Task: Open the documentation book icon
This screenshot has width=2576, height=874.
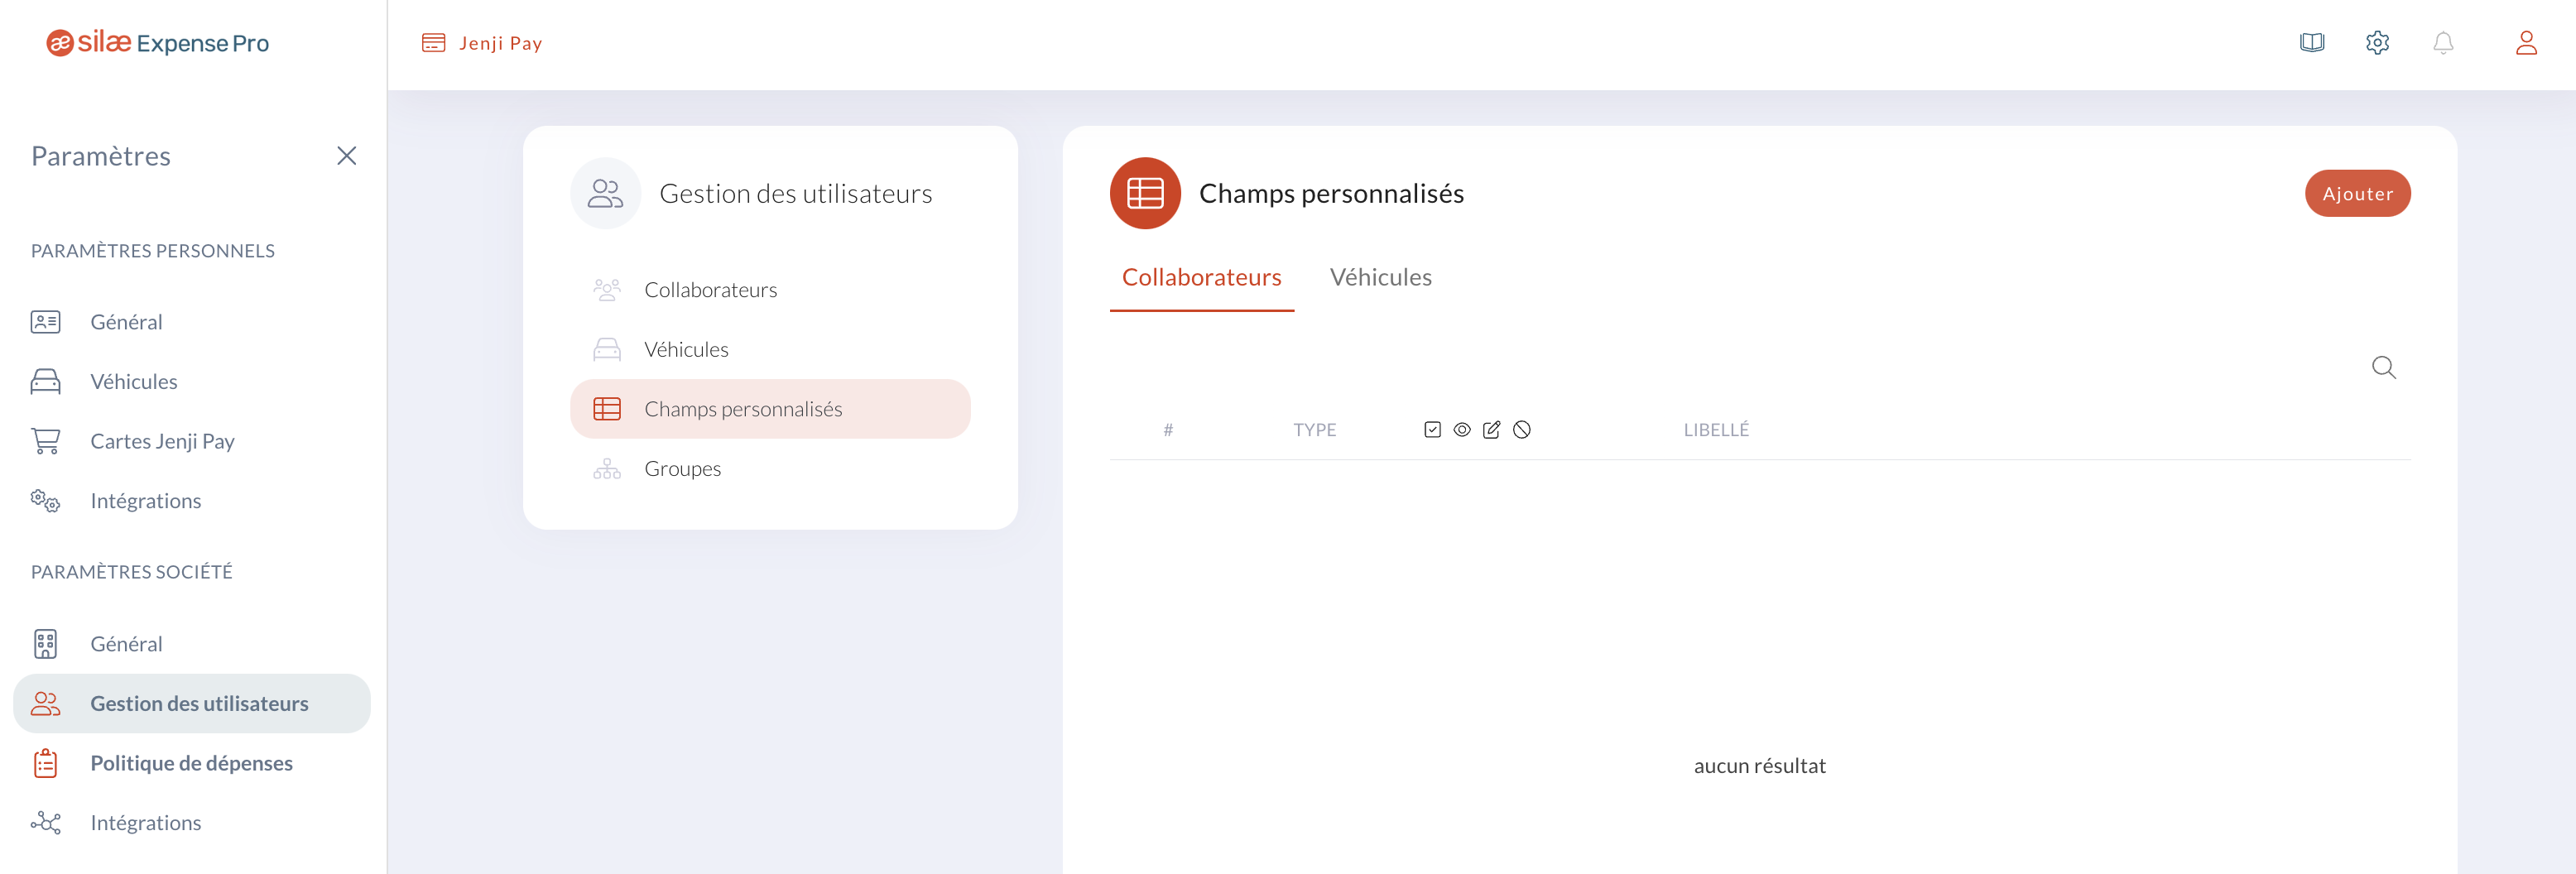Action: pos(2312,43)
